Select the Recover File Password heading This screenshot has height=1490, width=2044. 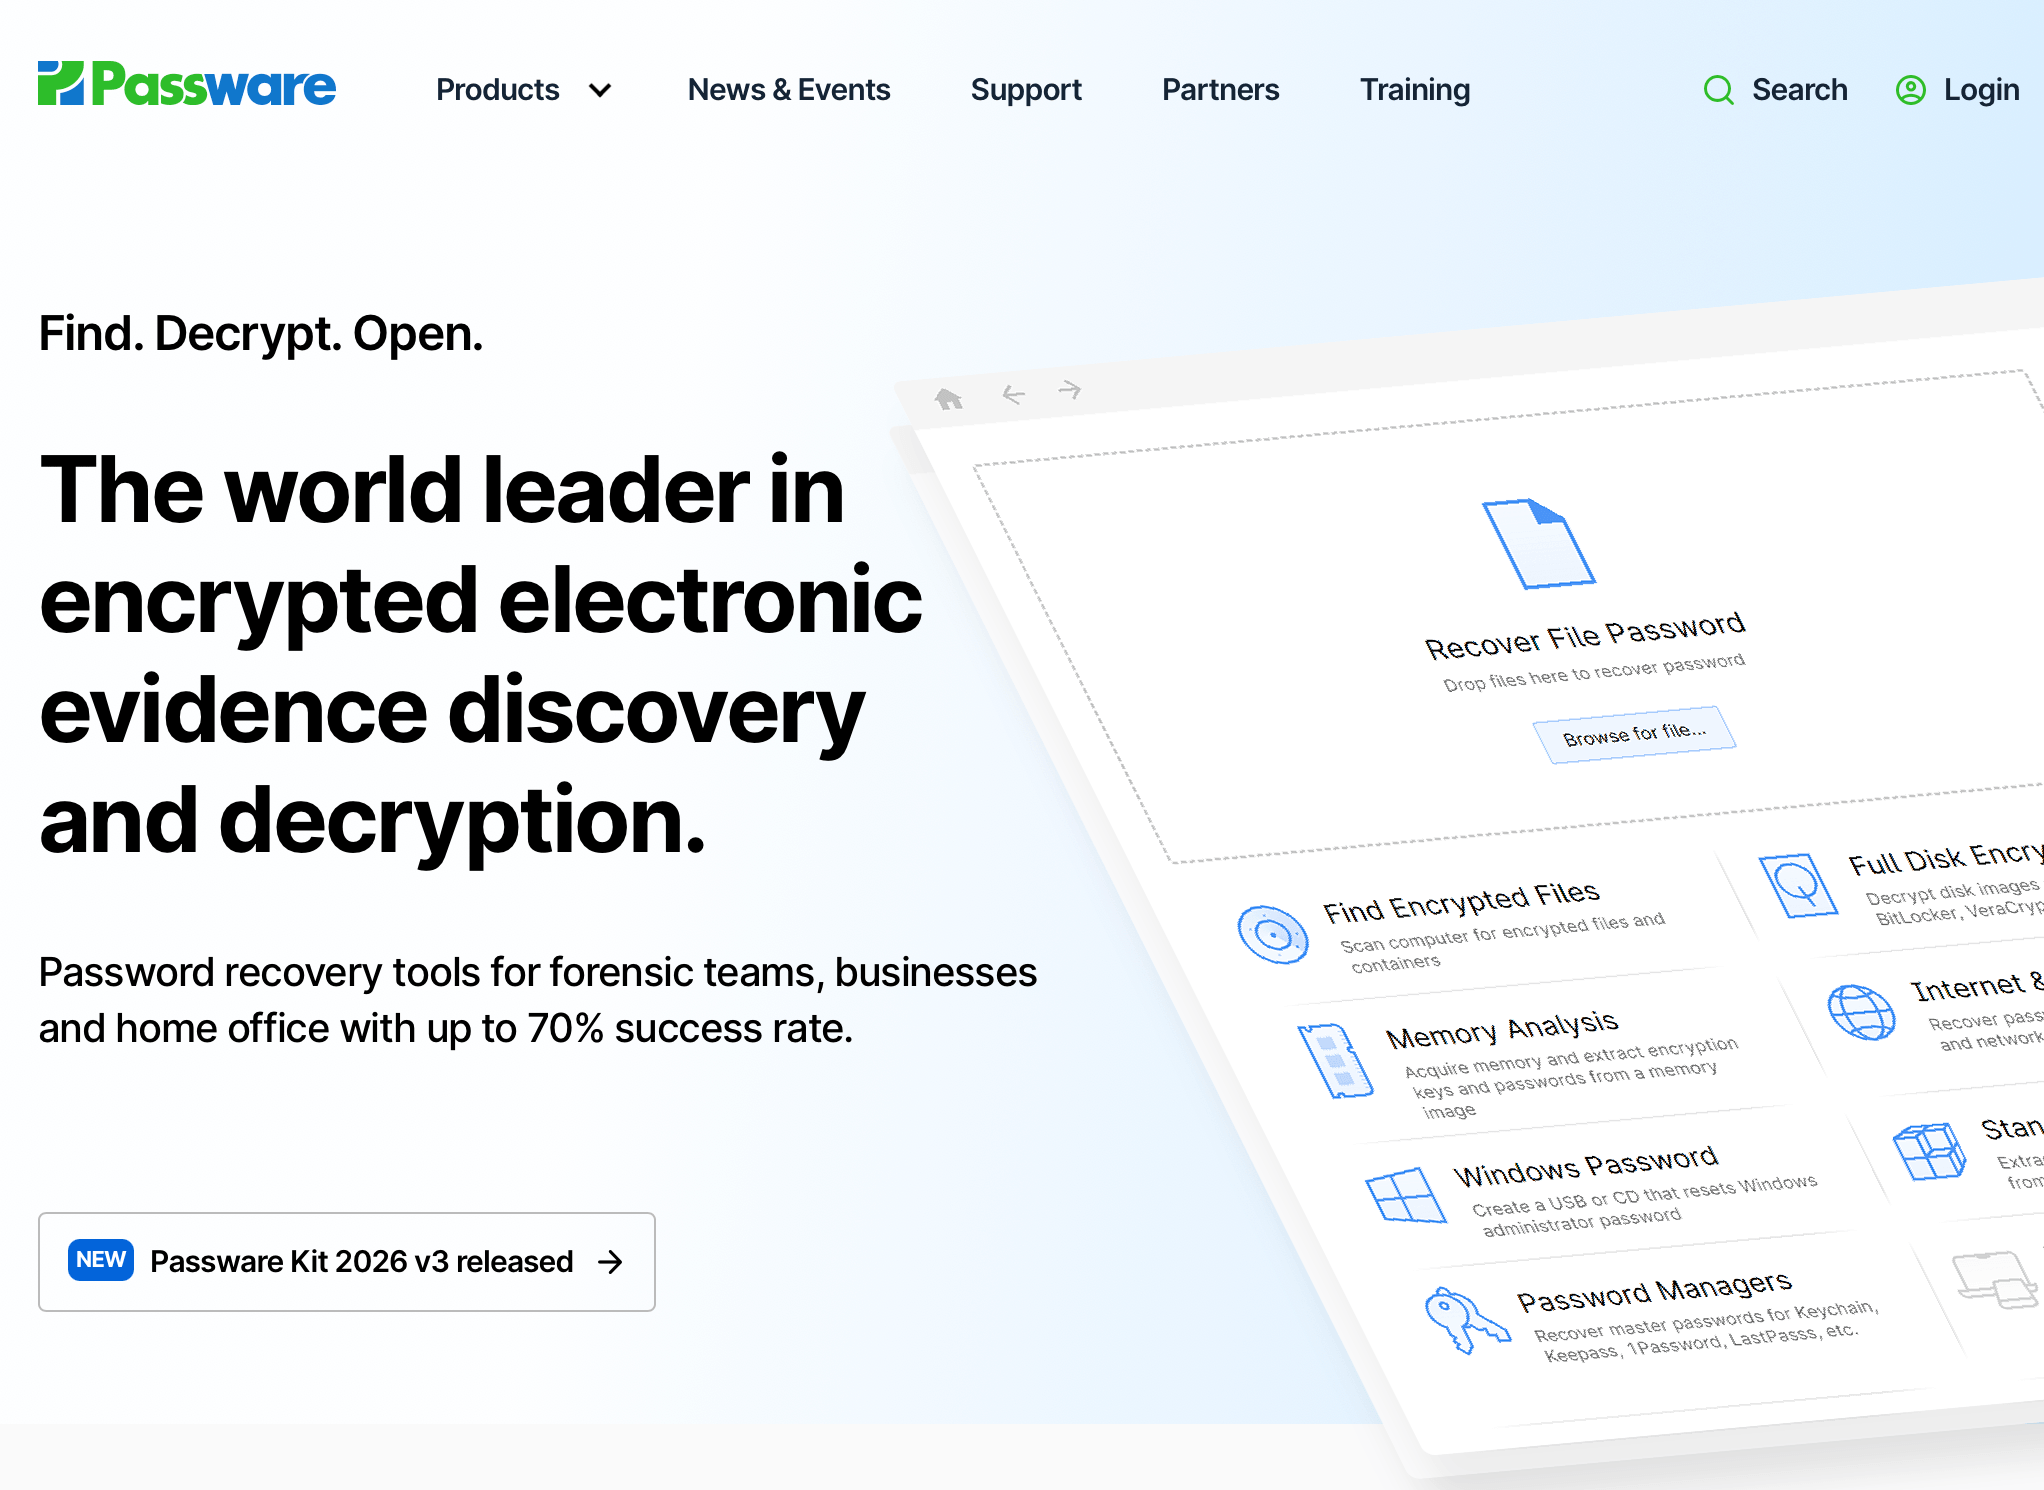1585,636
